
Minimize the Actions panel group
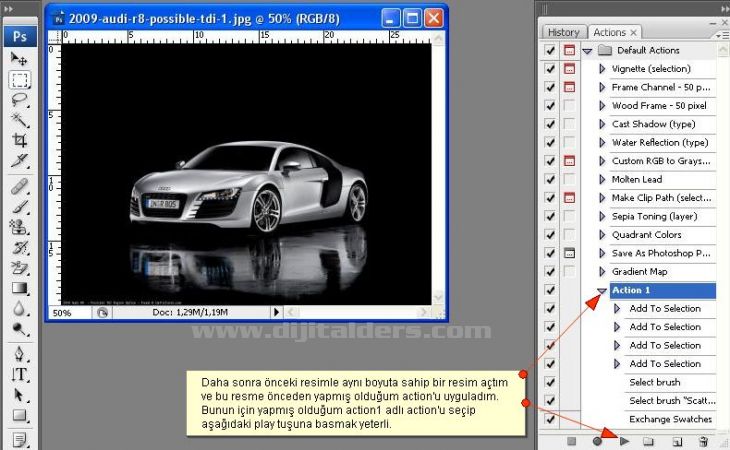pos(713,23)
